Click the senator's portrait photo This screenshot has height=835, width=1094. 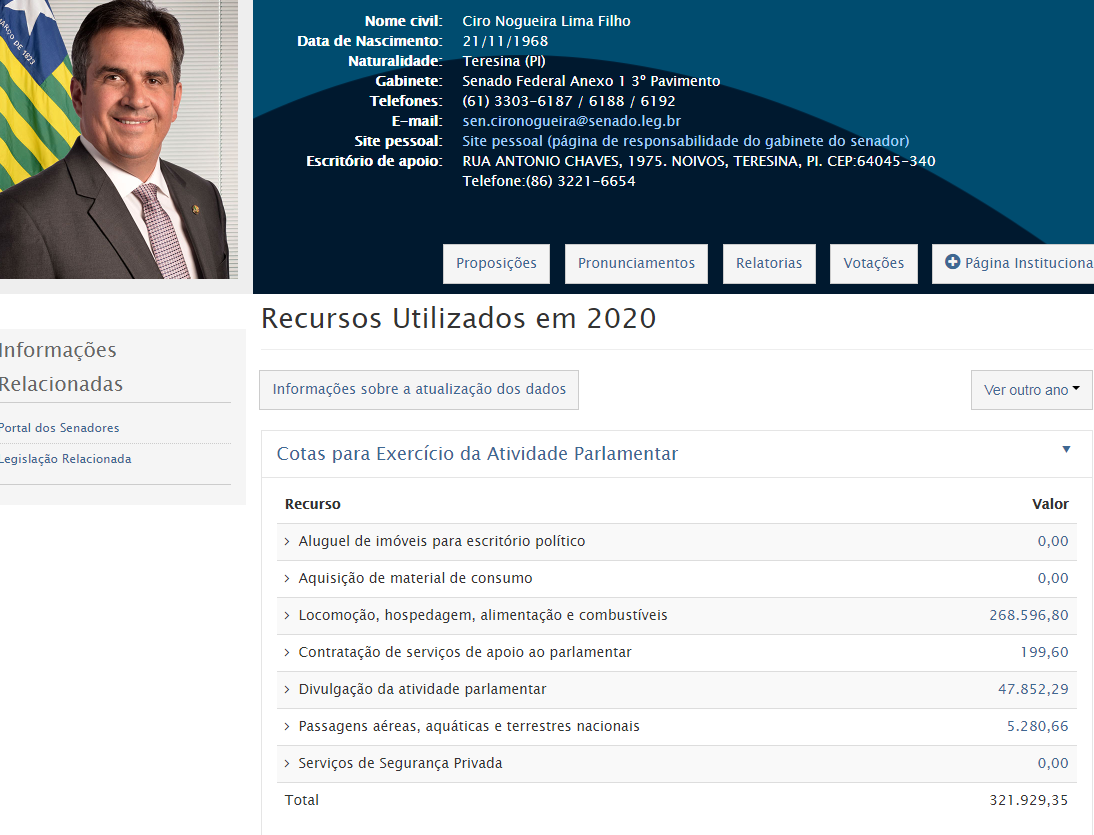pyautogui.click(x=119, y=140)
